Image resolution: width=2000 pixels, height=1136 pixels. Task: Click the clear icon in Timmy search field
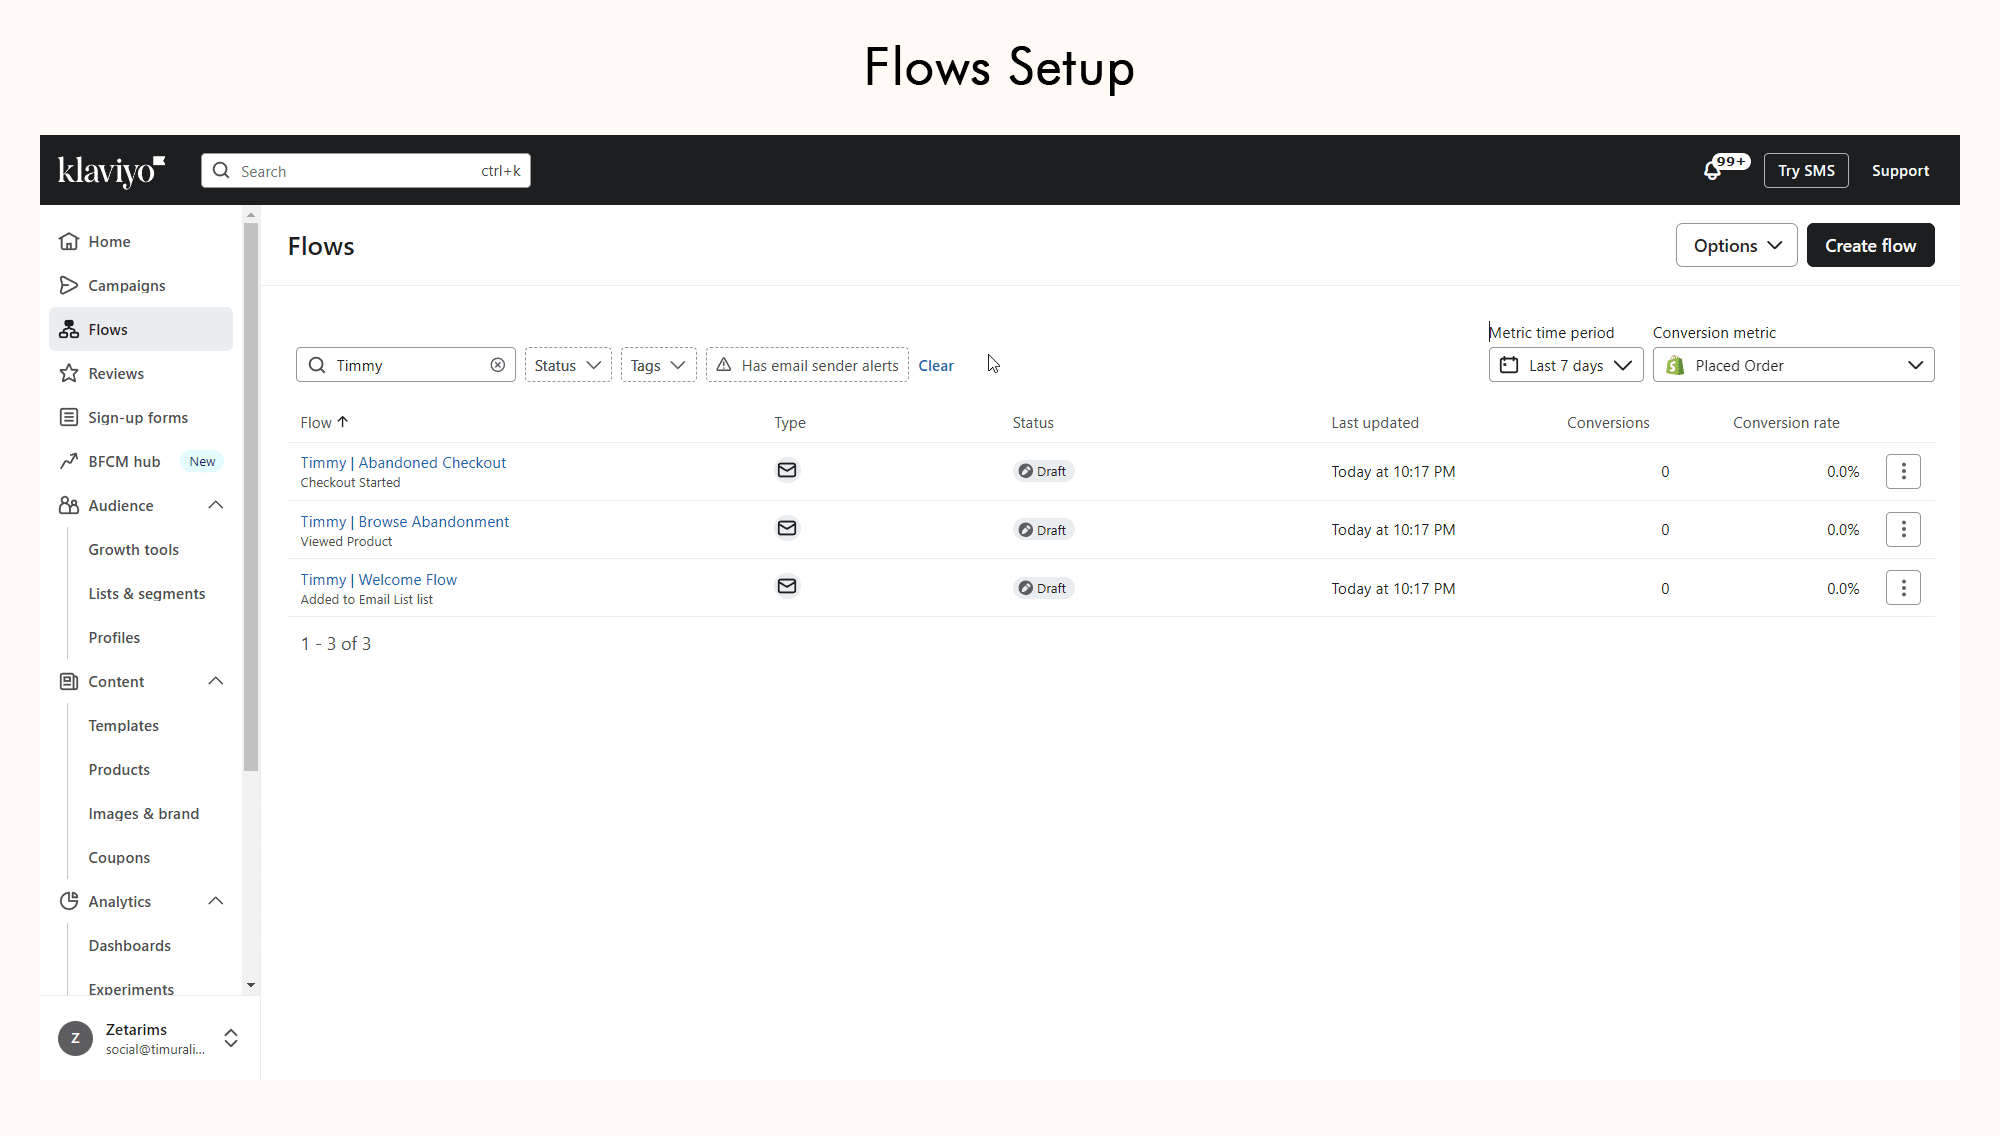tap(497, 365)
